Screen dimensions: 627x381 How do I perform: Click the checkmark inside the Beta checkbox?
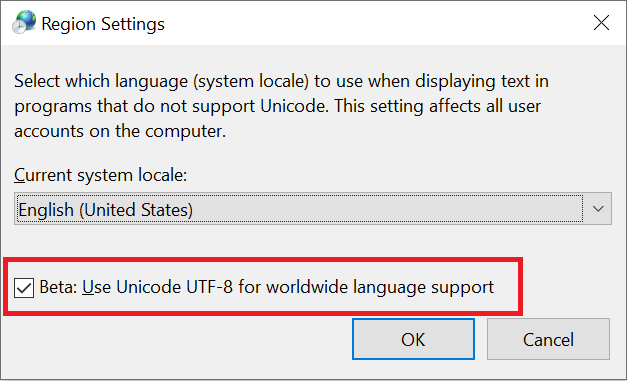(24, 288)
